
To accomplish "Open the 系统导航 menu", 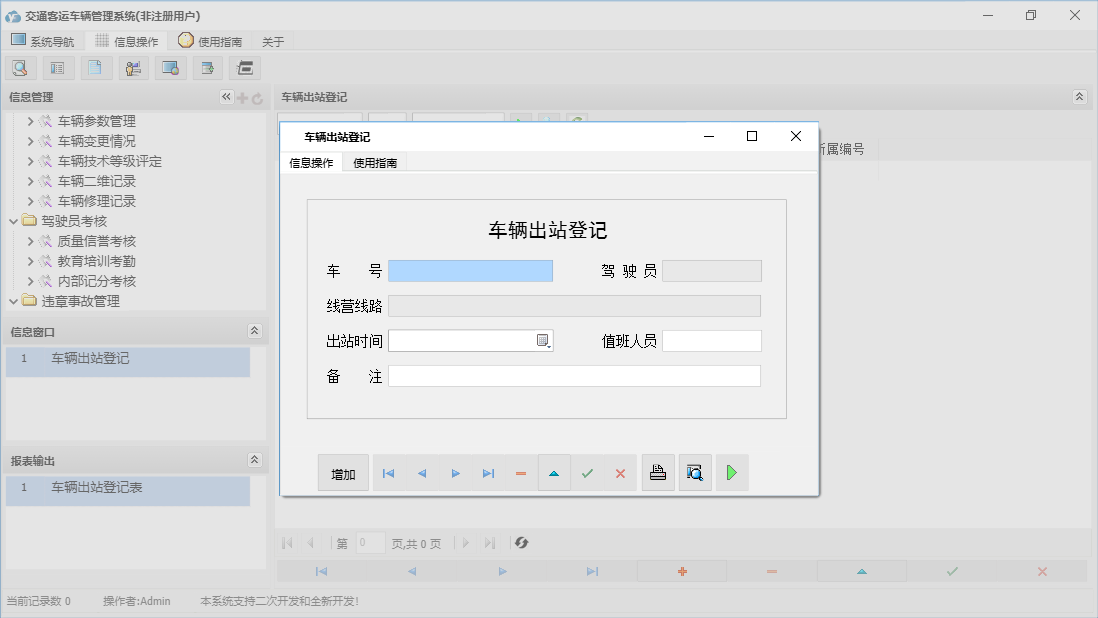I will (x=44, y=40).
